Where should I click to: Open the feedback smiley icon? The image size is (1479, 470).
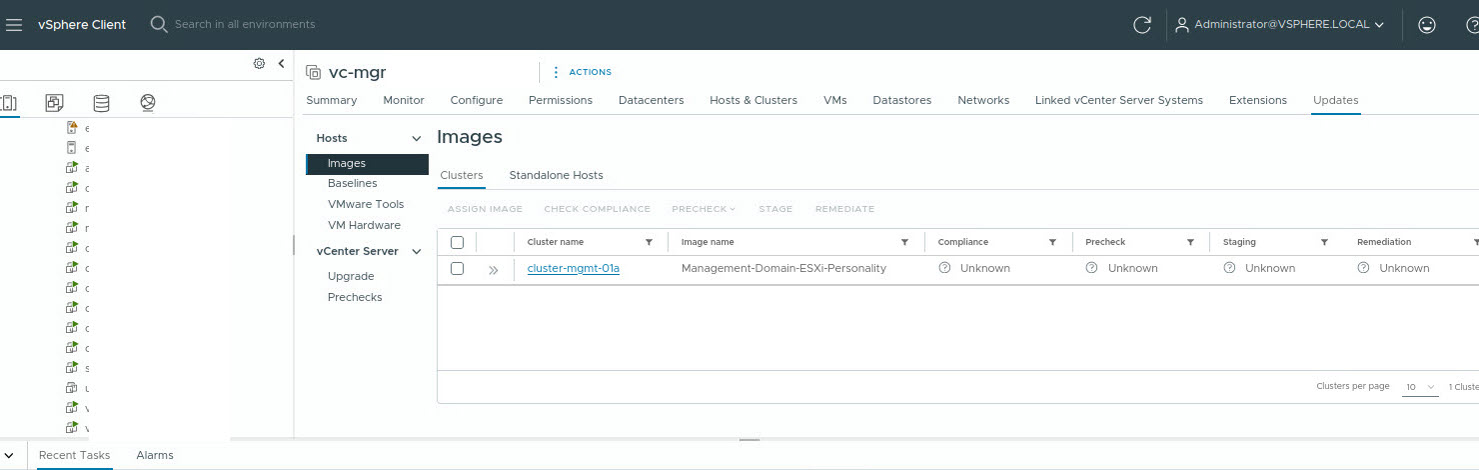point(1427,25)
